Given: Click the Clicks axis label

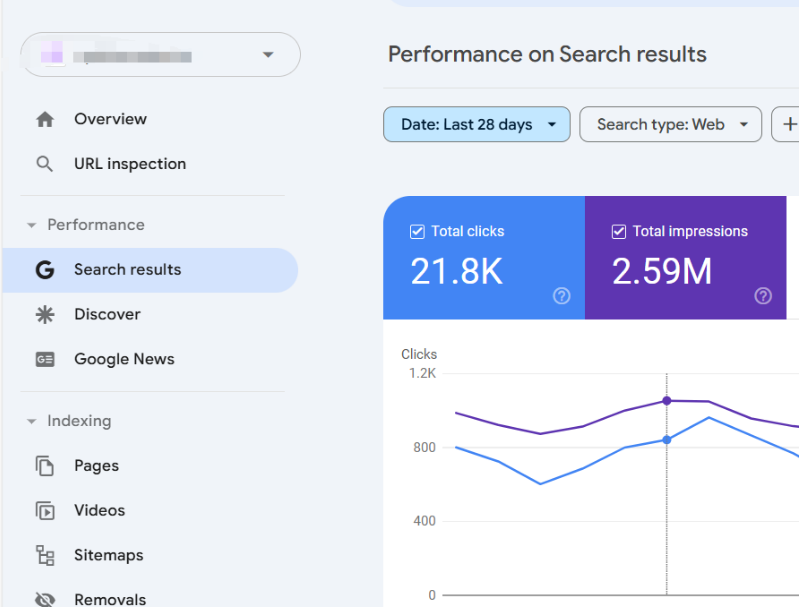Looking at the screenshot, I should 419,354.
